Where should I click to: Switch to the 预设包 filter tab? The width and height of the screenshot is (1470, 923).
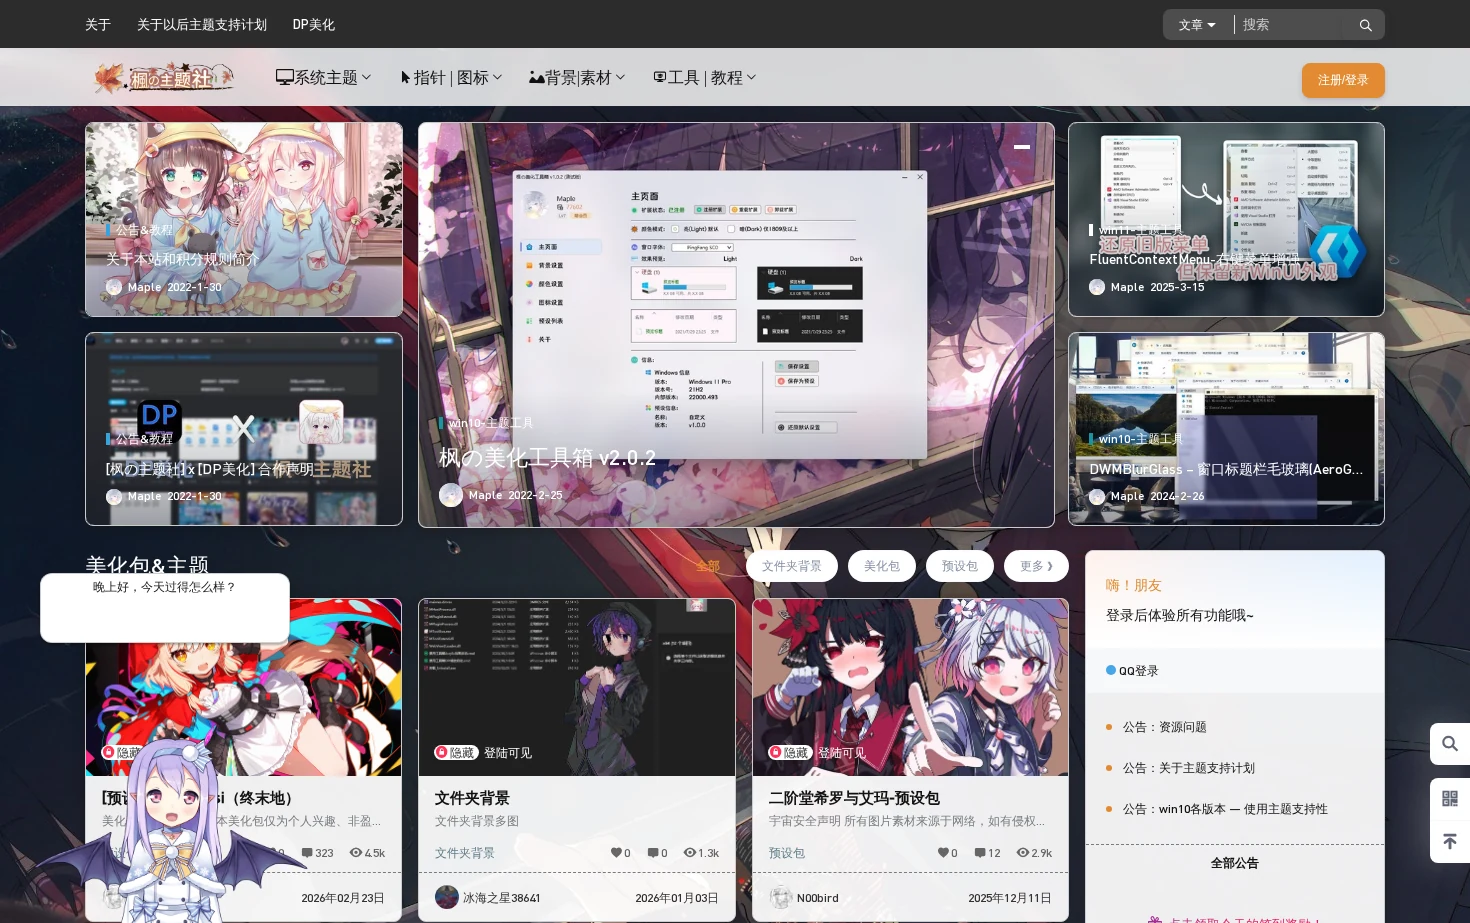[960, 566]
